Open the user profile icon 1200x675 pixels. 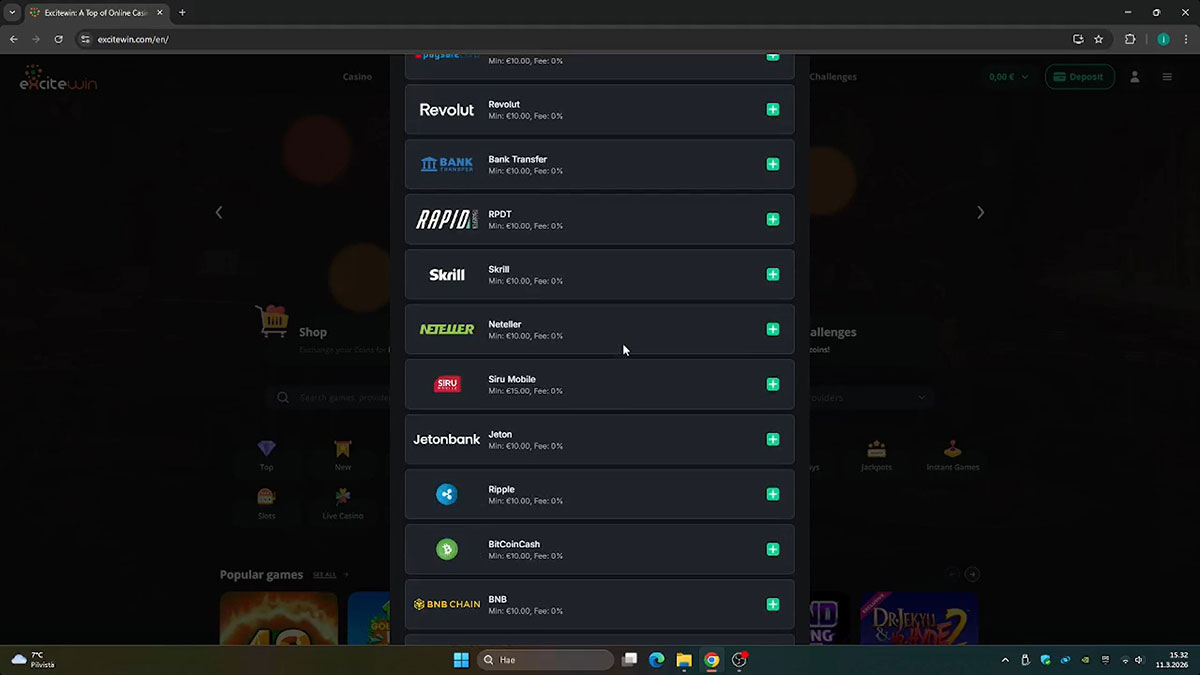coord(1134,77)
